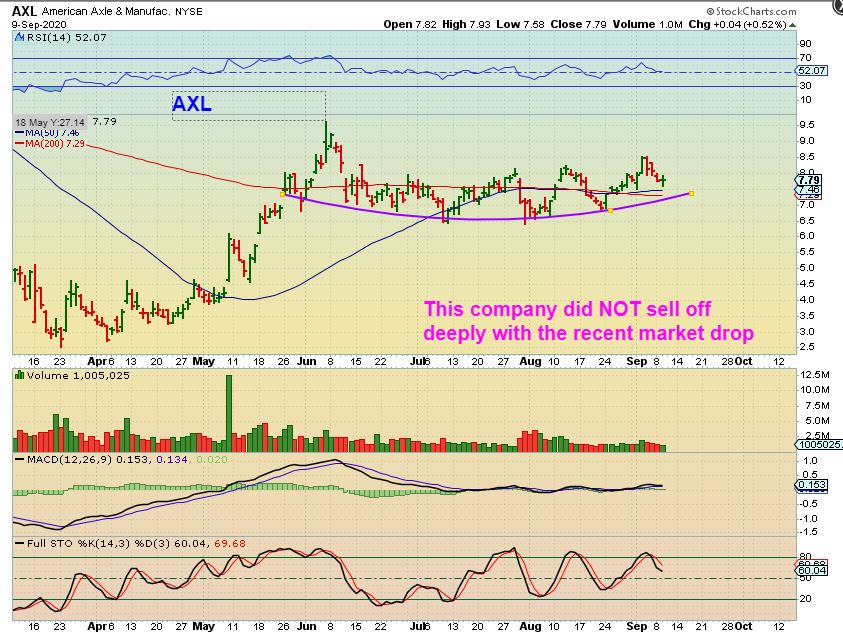Click the 69.68 stochastic %D value
The width and height of the screenshot is (843, 635).
(x=230, y=544)
